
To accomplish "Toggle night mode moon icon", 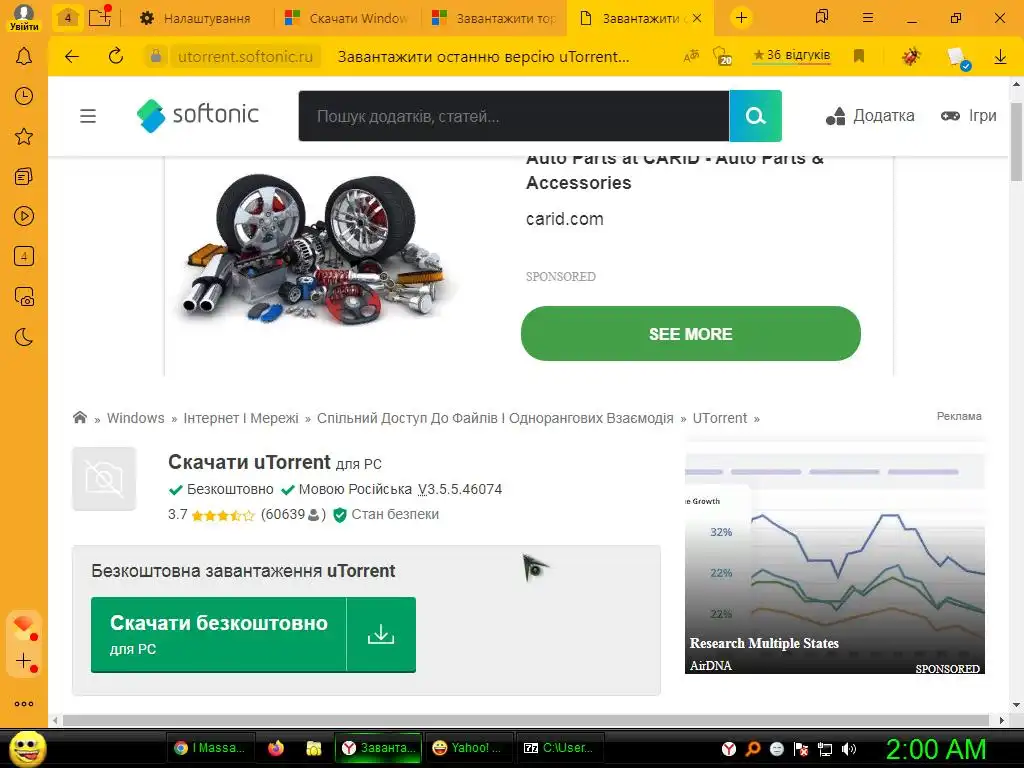I will coord(24,337).
